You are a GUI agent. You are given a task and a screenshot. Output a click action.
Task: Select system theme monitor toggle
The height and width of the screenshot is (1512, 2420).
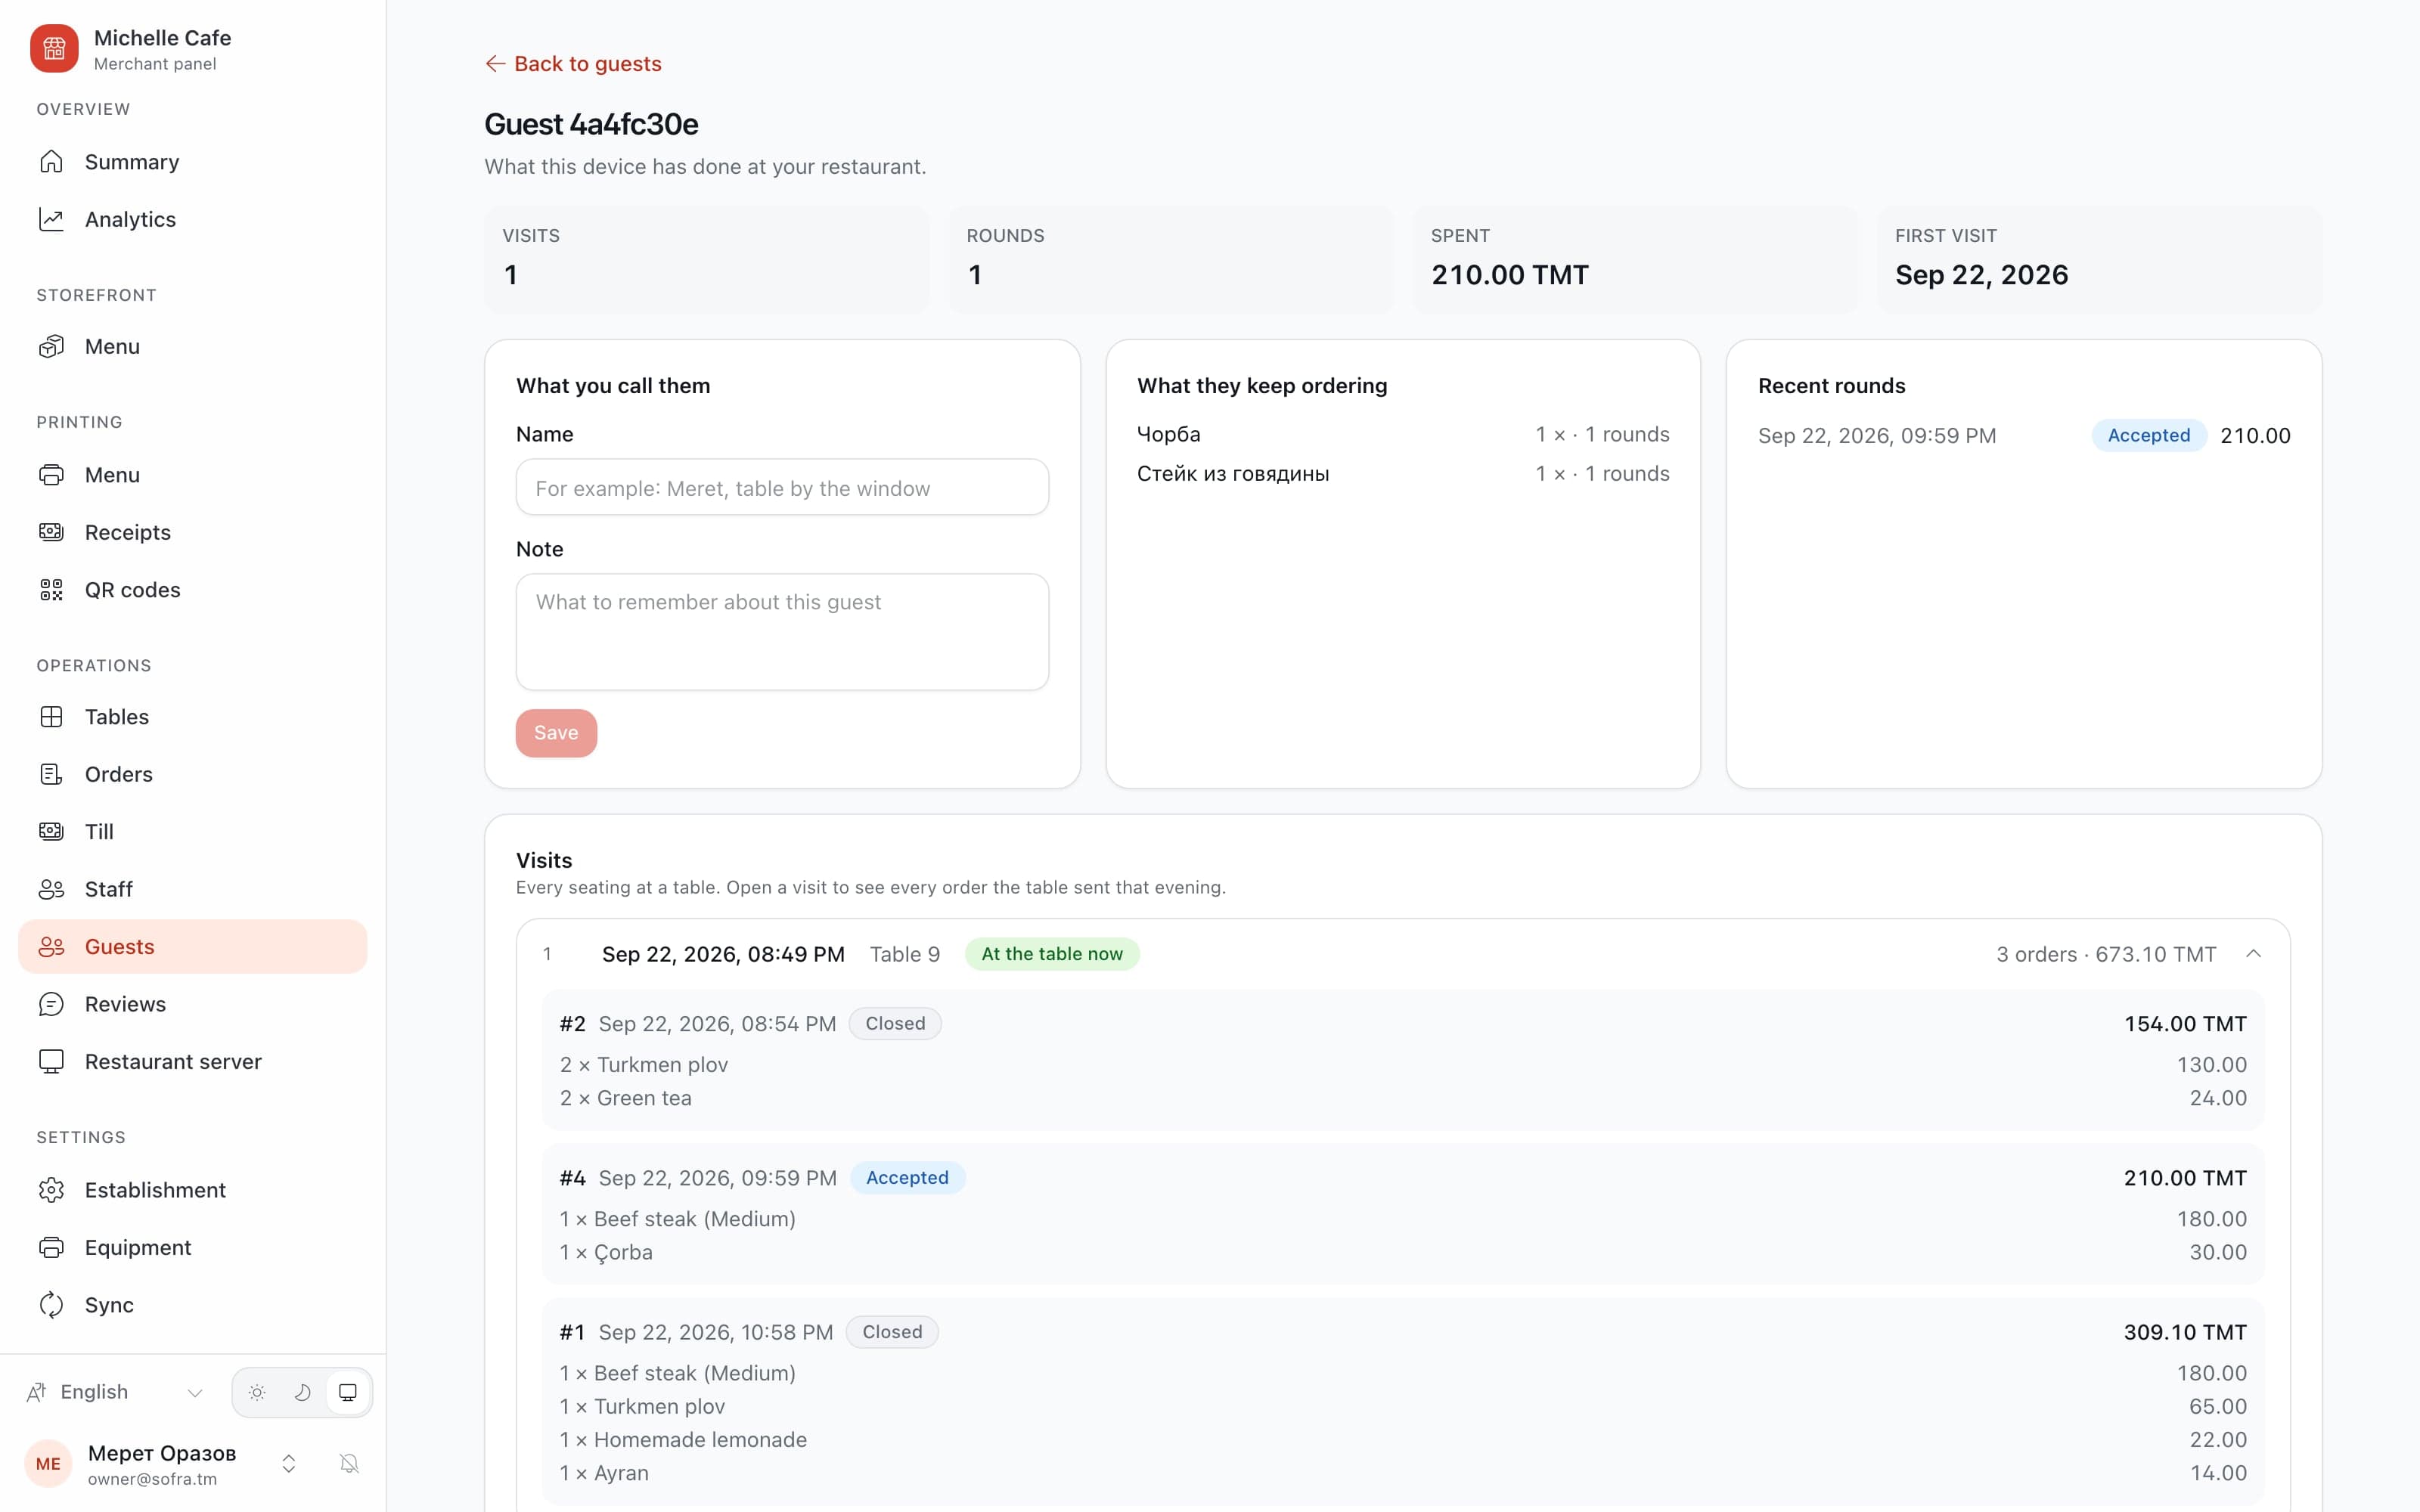click(x=348, y=1392)
